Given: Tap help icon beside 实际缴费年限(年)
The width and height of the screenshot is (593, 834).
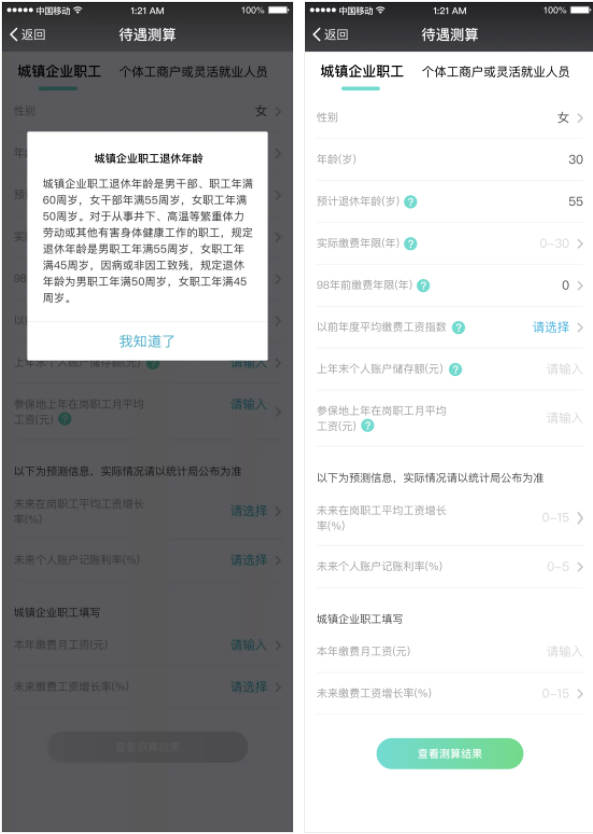Looking at the screenshot, I should [x=410, y=244].
